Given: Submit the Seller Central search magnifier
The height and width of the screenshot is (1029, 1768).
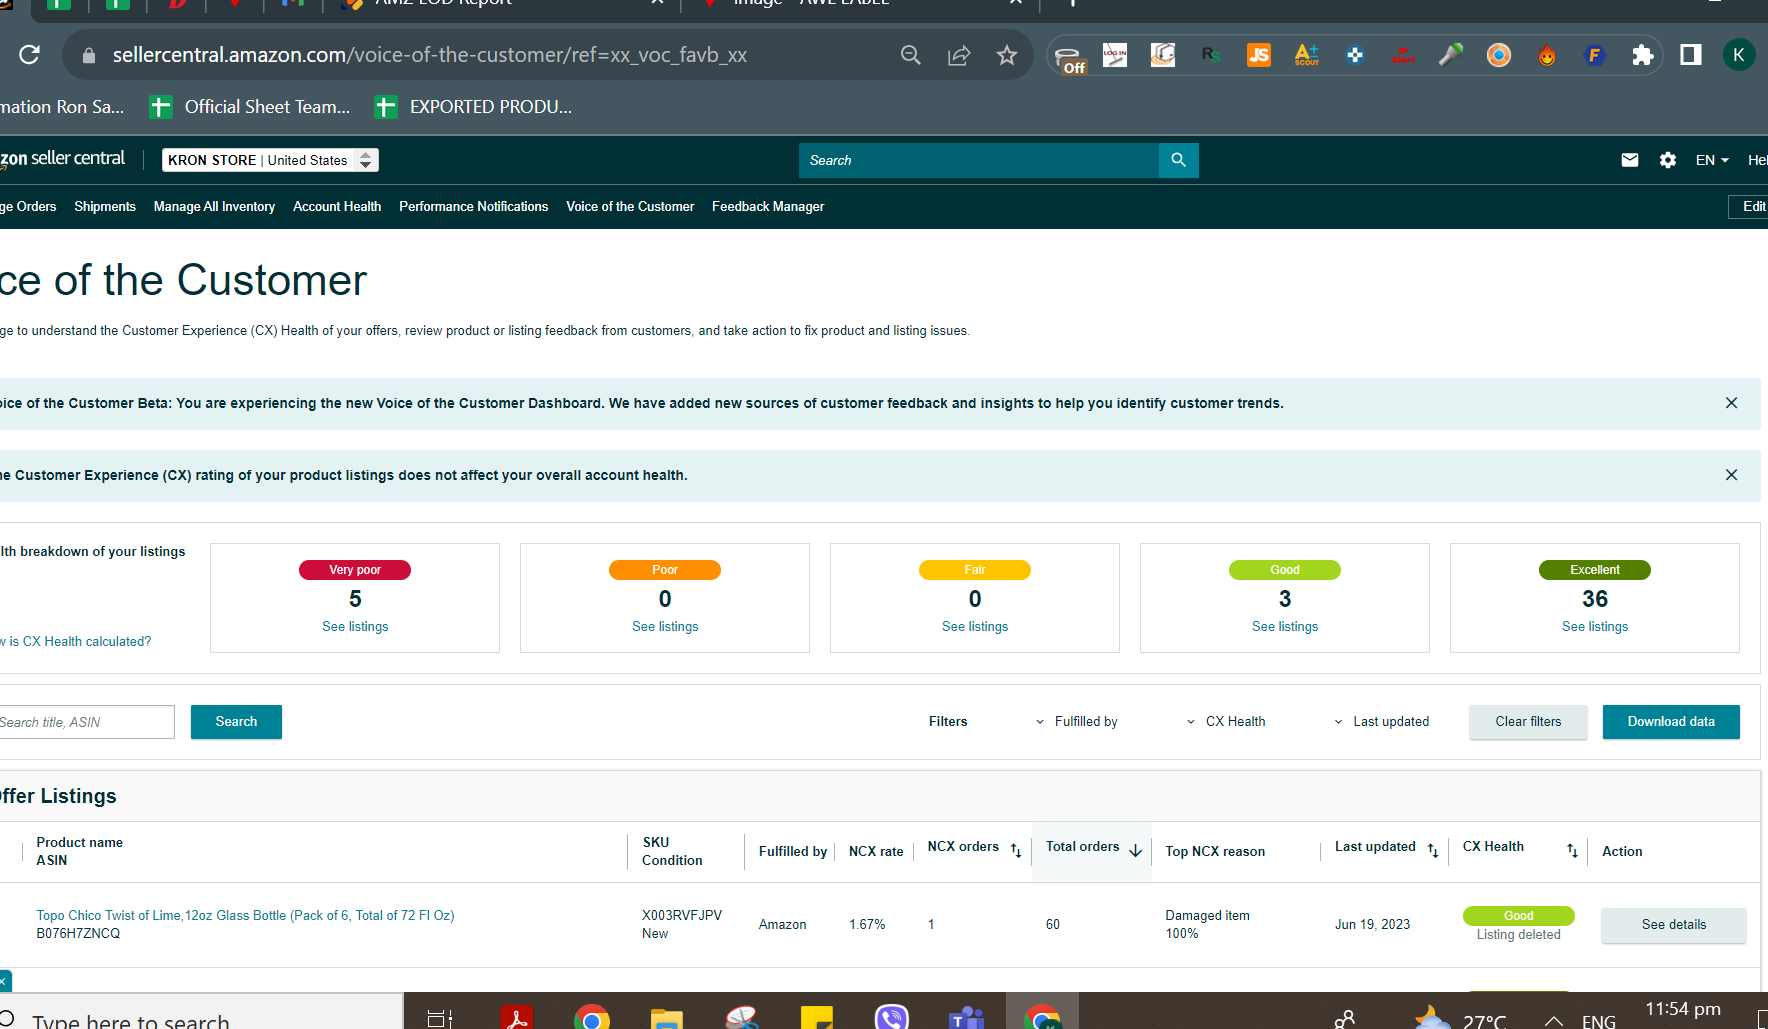Looking at the screenshot, I should click(1179, 160).
